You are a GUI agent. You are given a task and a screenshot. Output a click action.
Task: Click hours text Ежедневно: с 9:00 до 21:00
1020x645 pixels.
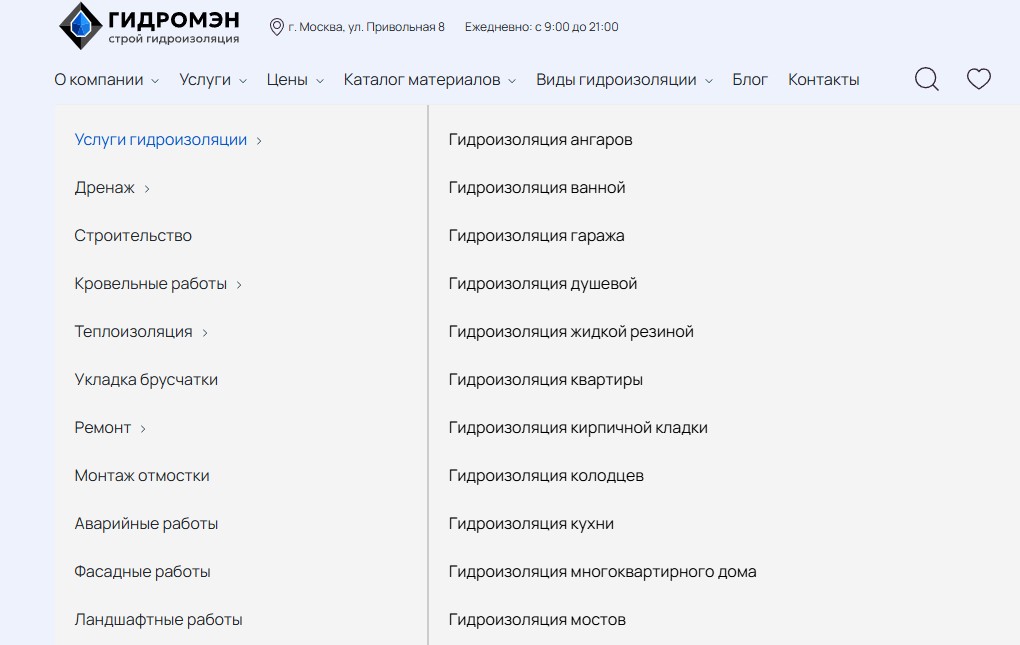point(541,27)
